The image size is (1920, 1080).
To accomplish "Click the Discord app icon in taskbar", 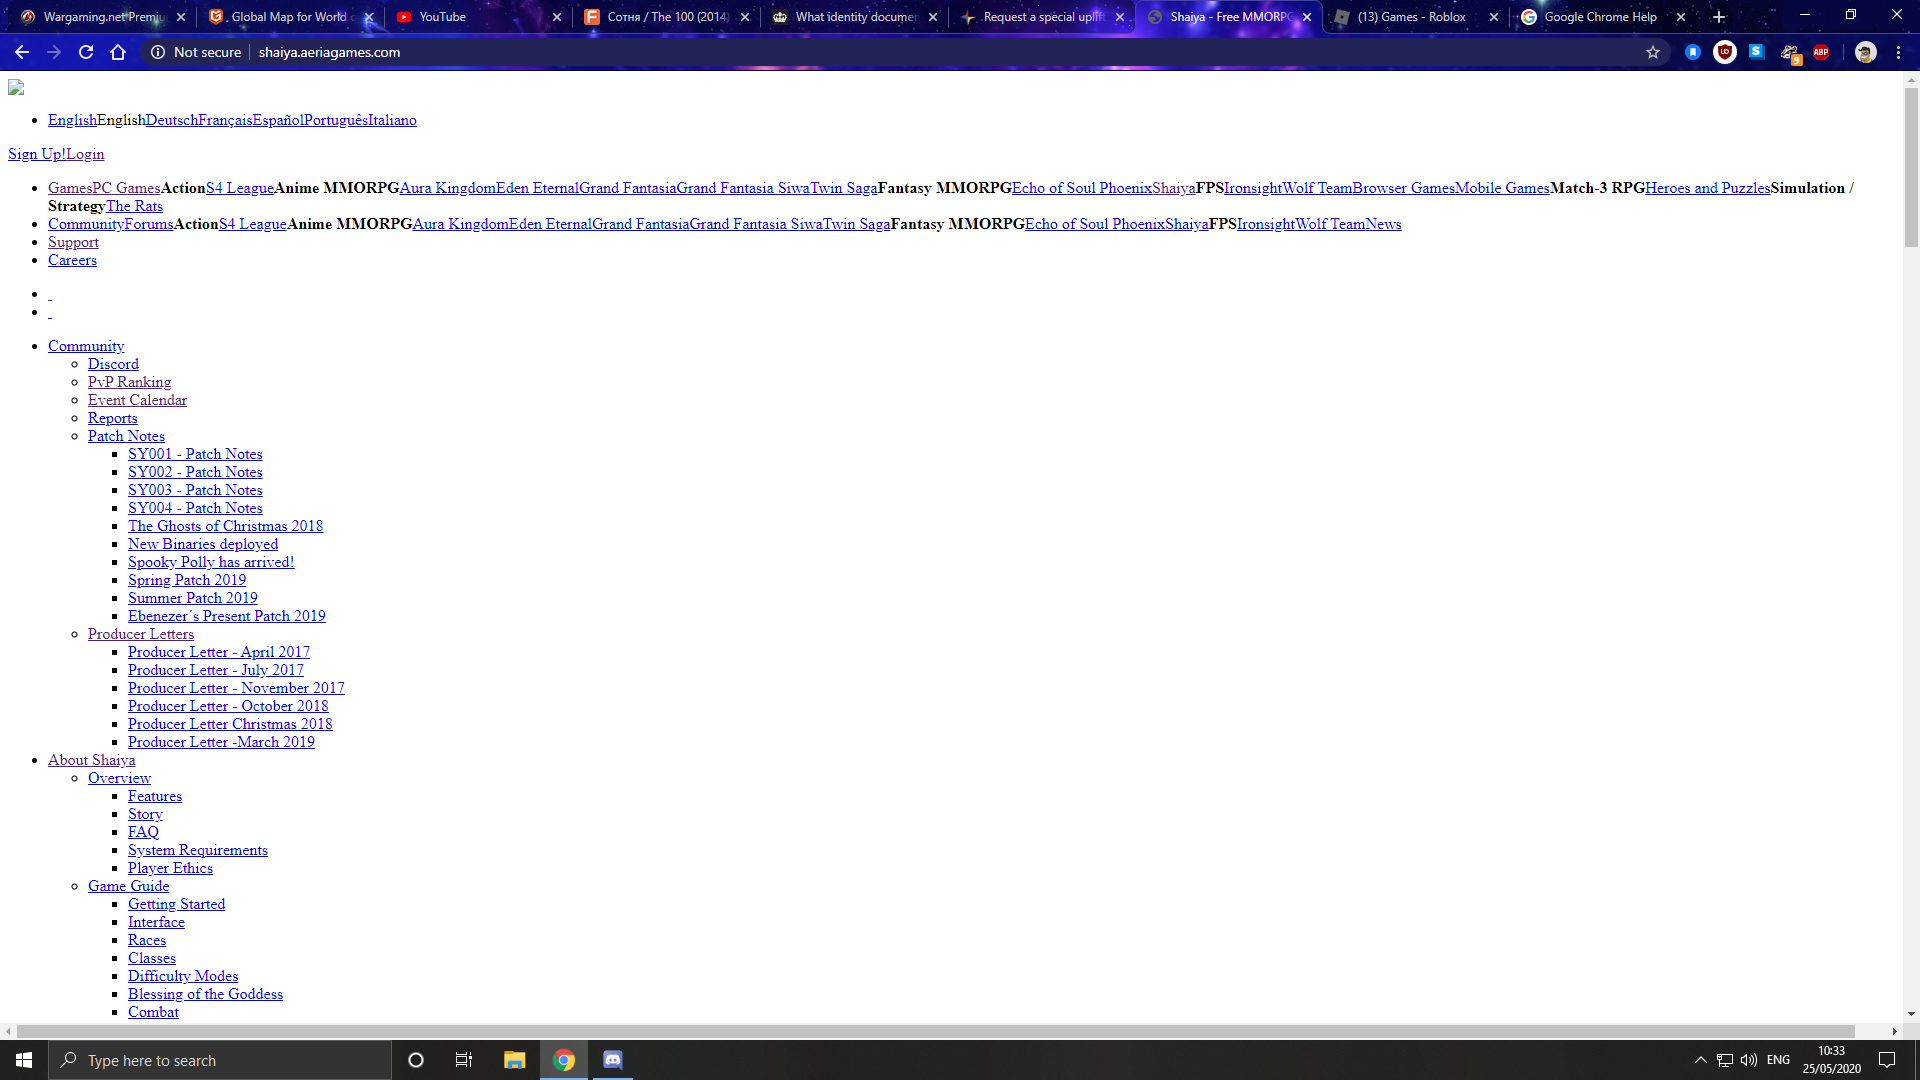I will point(613,1059).
